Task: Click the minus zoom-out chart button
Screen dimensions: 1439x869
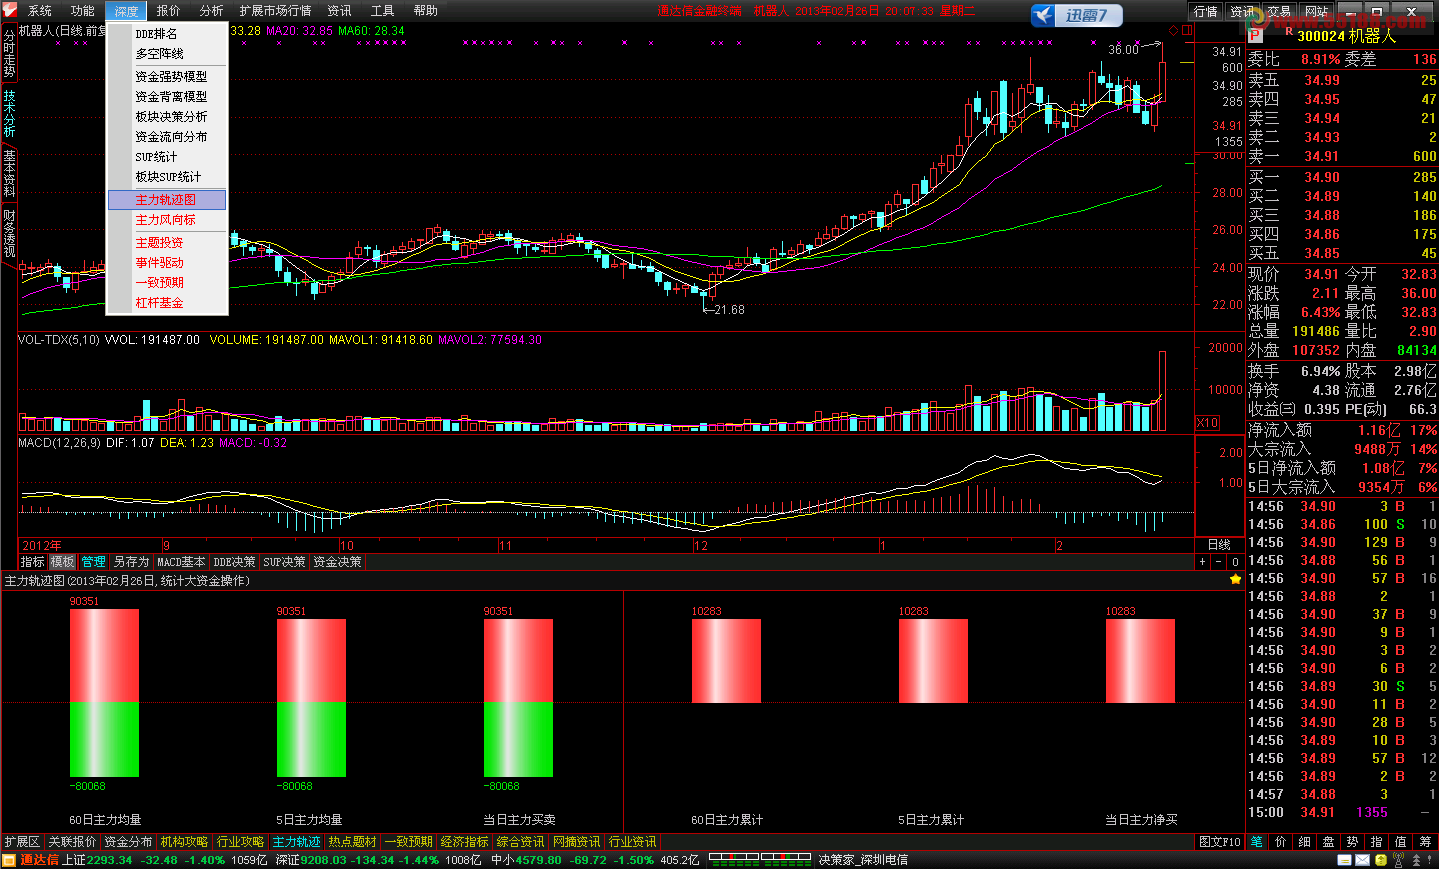Action: pyautogui.click(x=1219, y=562)
